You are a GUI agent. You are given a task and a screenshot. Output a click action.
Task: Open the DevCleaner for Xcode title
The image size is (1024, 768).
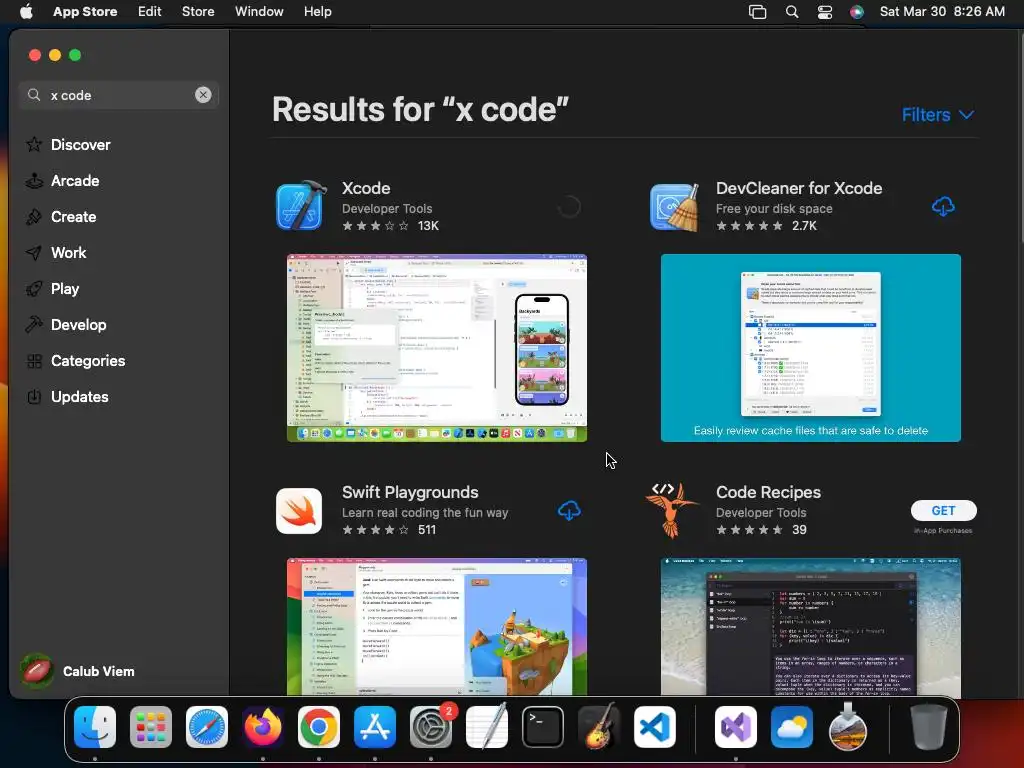(x=799, y=188)
